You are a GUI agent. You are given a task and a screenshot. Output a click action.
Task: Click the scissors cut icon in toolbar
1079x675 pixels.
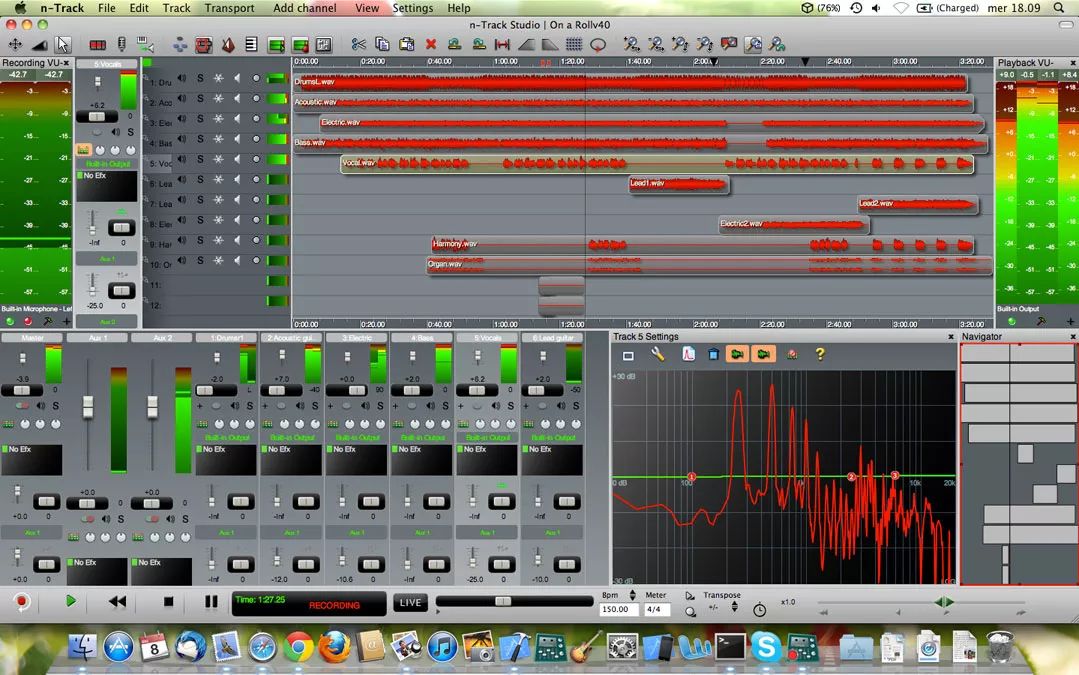tap(358, 44)
